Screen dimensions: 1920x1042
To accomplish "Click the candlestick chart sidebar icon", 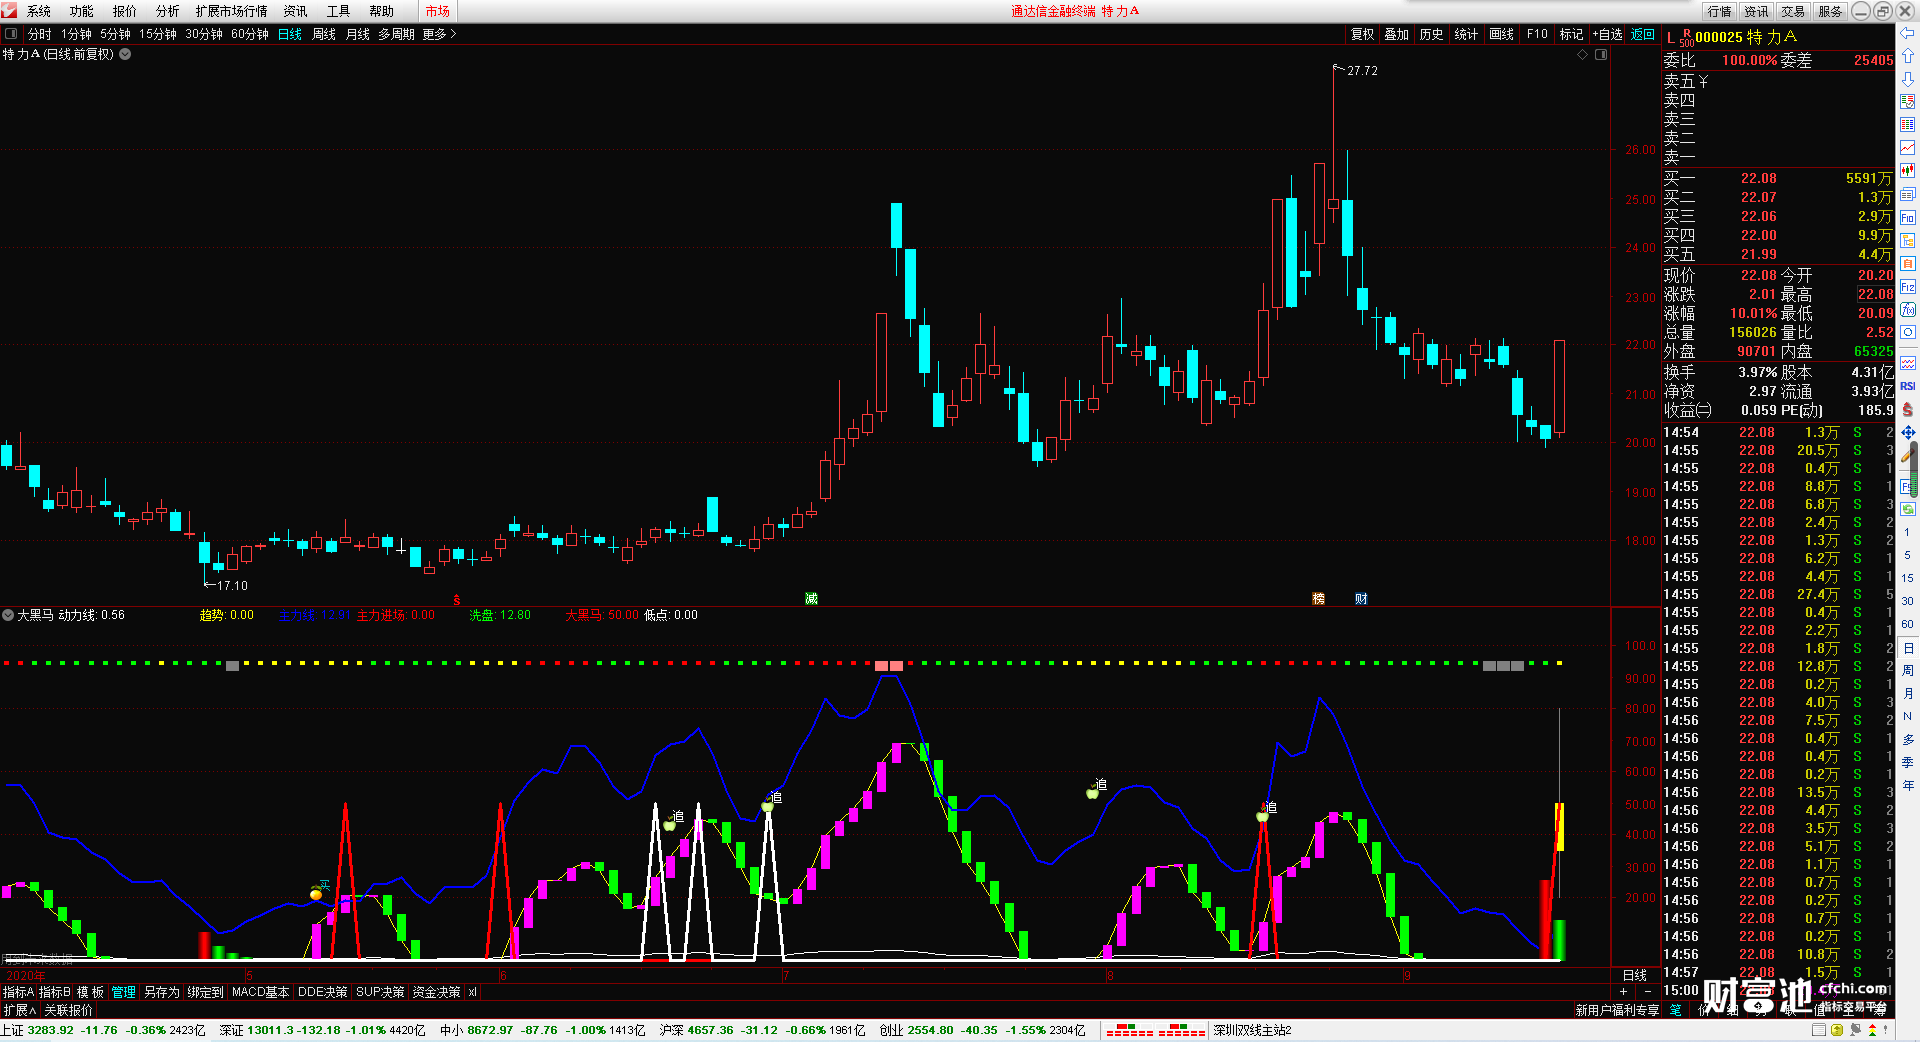I will [x=1908, y=171].
